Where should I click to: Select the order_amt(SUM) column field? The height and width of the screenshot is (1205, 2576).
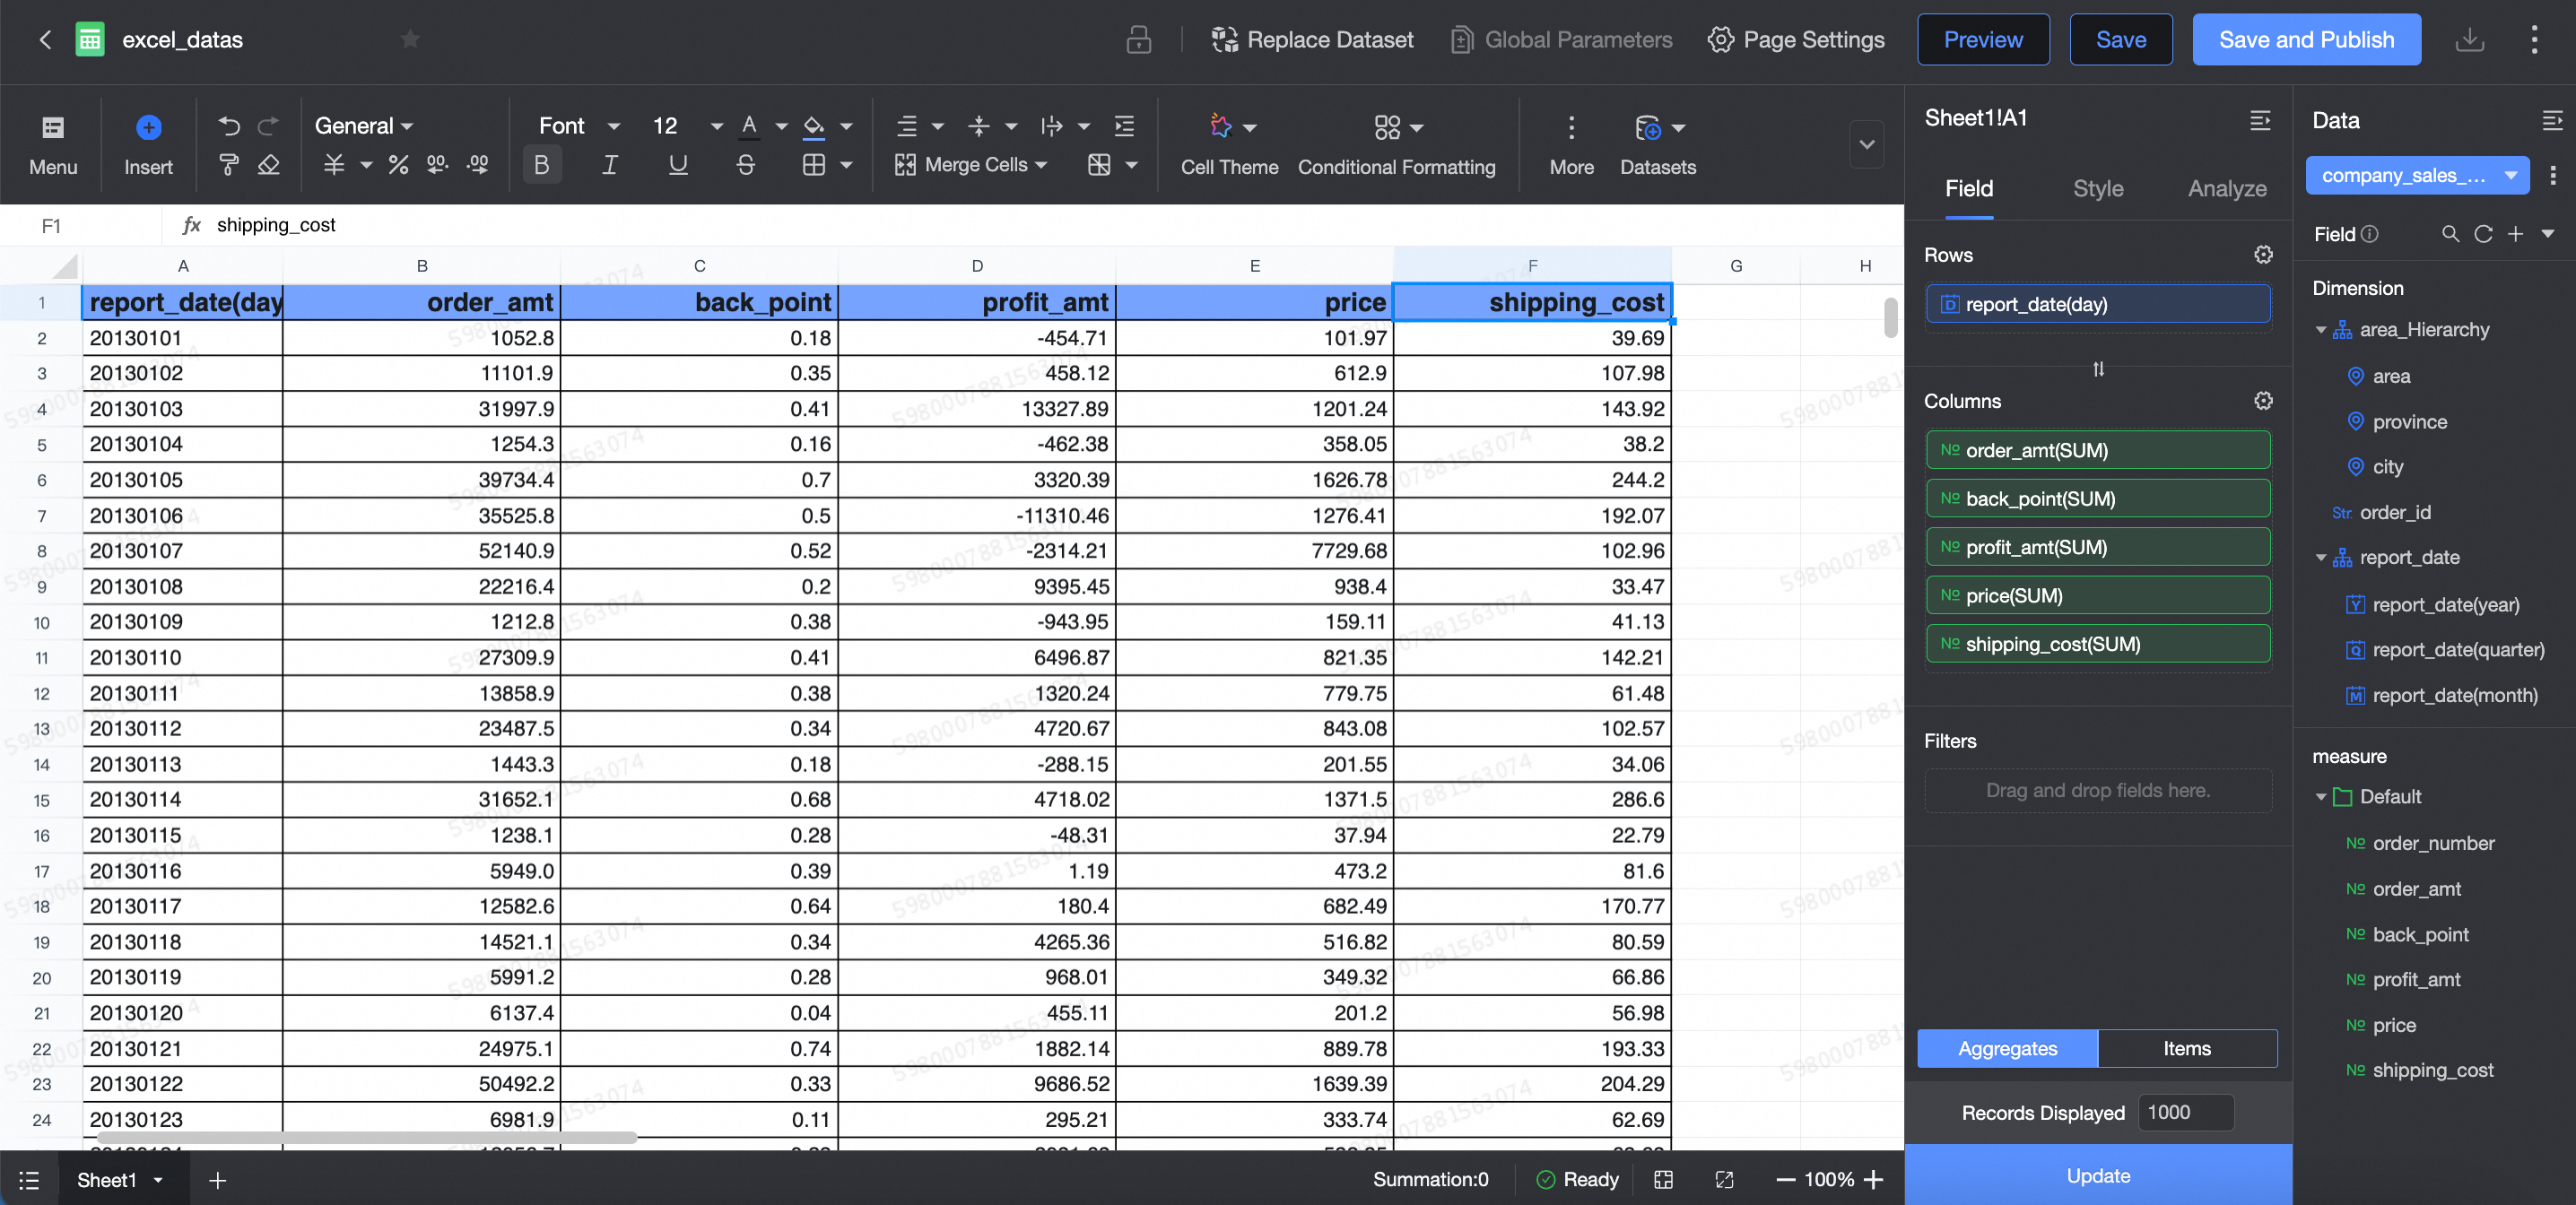coord(2097,450)
